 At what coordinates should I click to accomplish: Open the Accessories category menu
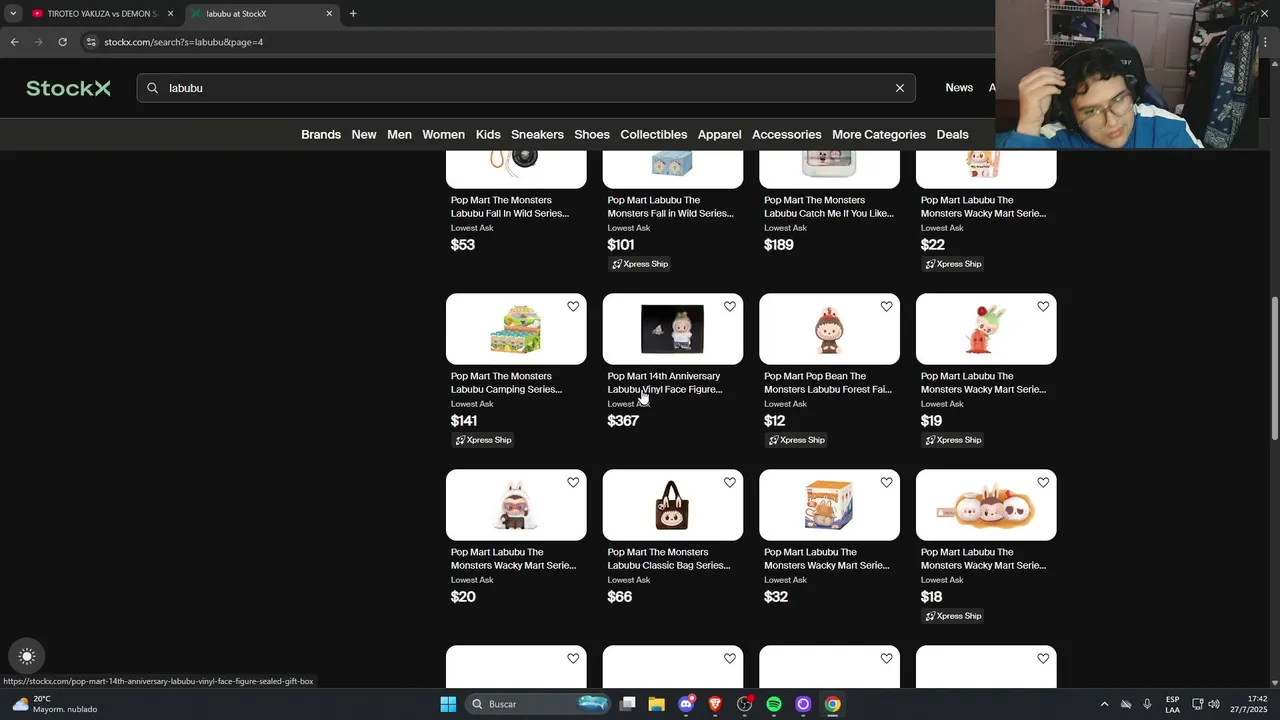[x=787, y=134]
